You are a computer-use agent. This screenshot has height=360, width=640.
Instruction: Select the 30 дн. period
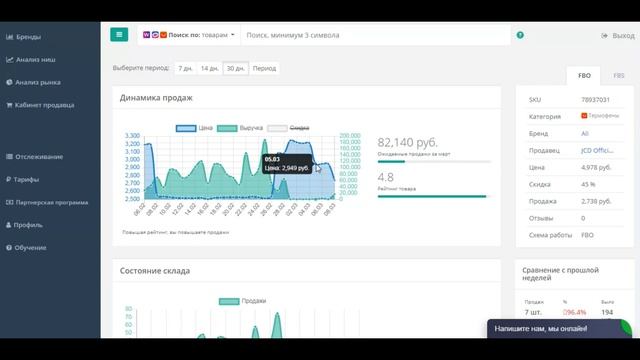coord(236,69)
